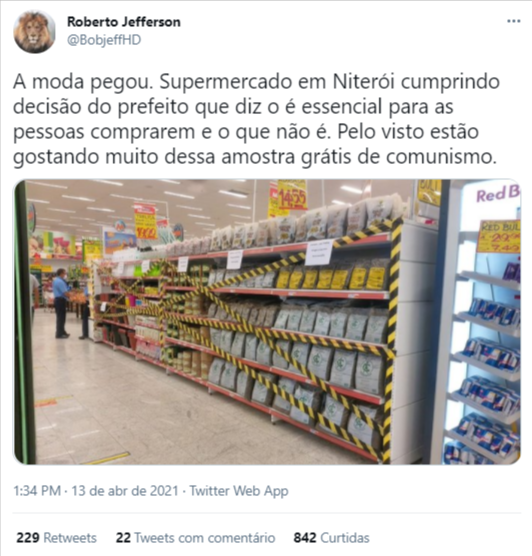Click the date 13 de abr de 2021
This screenshot has width=532, height=556.
click(x=125, y=491)
